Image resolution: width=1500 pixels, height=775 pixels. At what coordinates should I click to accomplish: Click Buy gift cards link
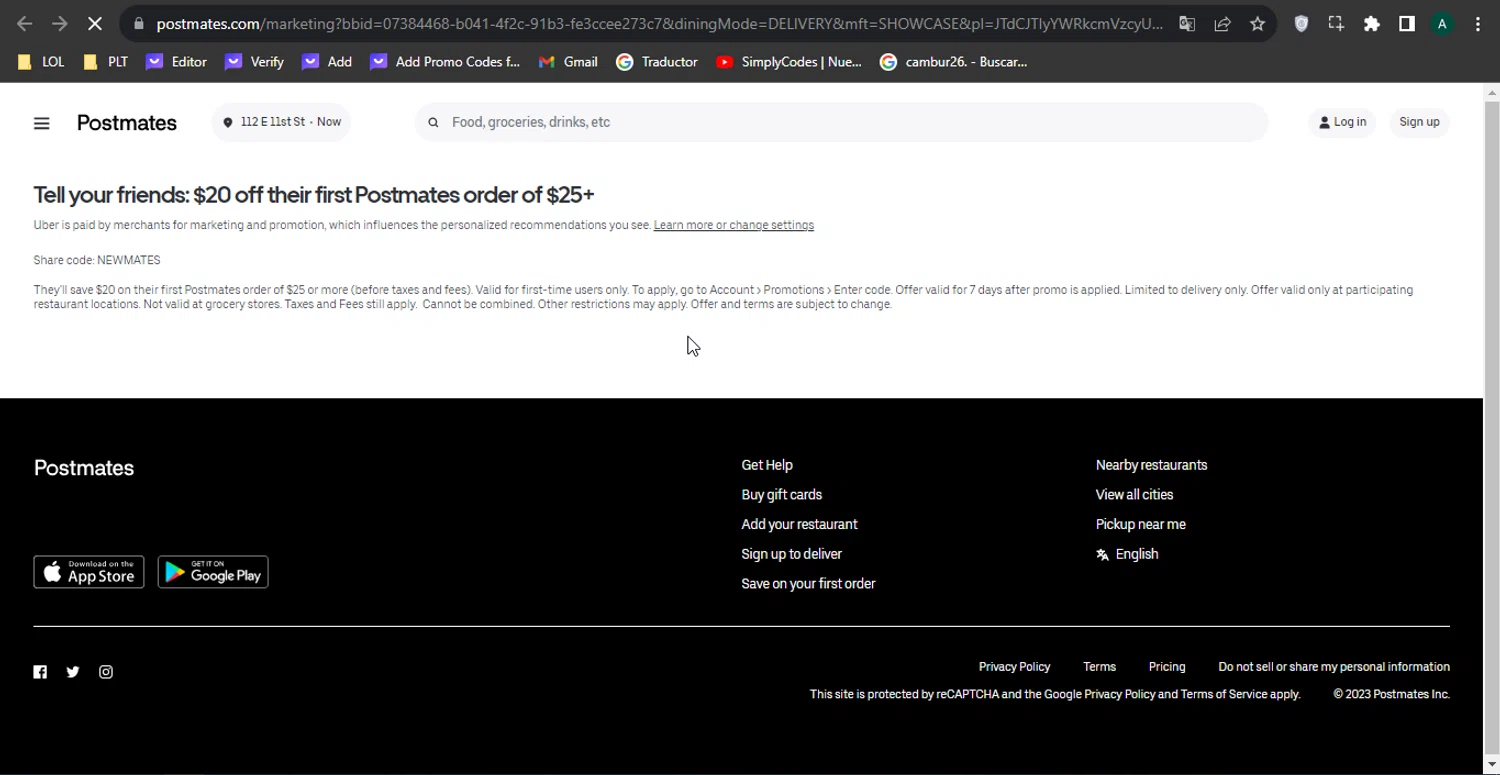[x=781, y=495]
